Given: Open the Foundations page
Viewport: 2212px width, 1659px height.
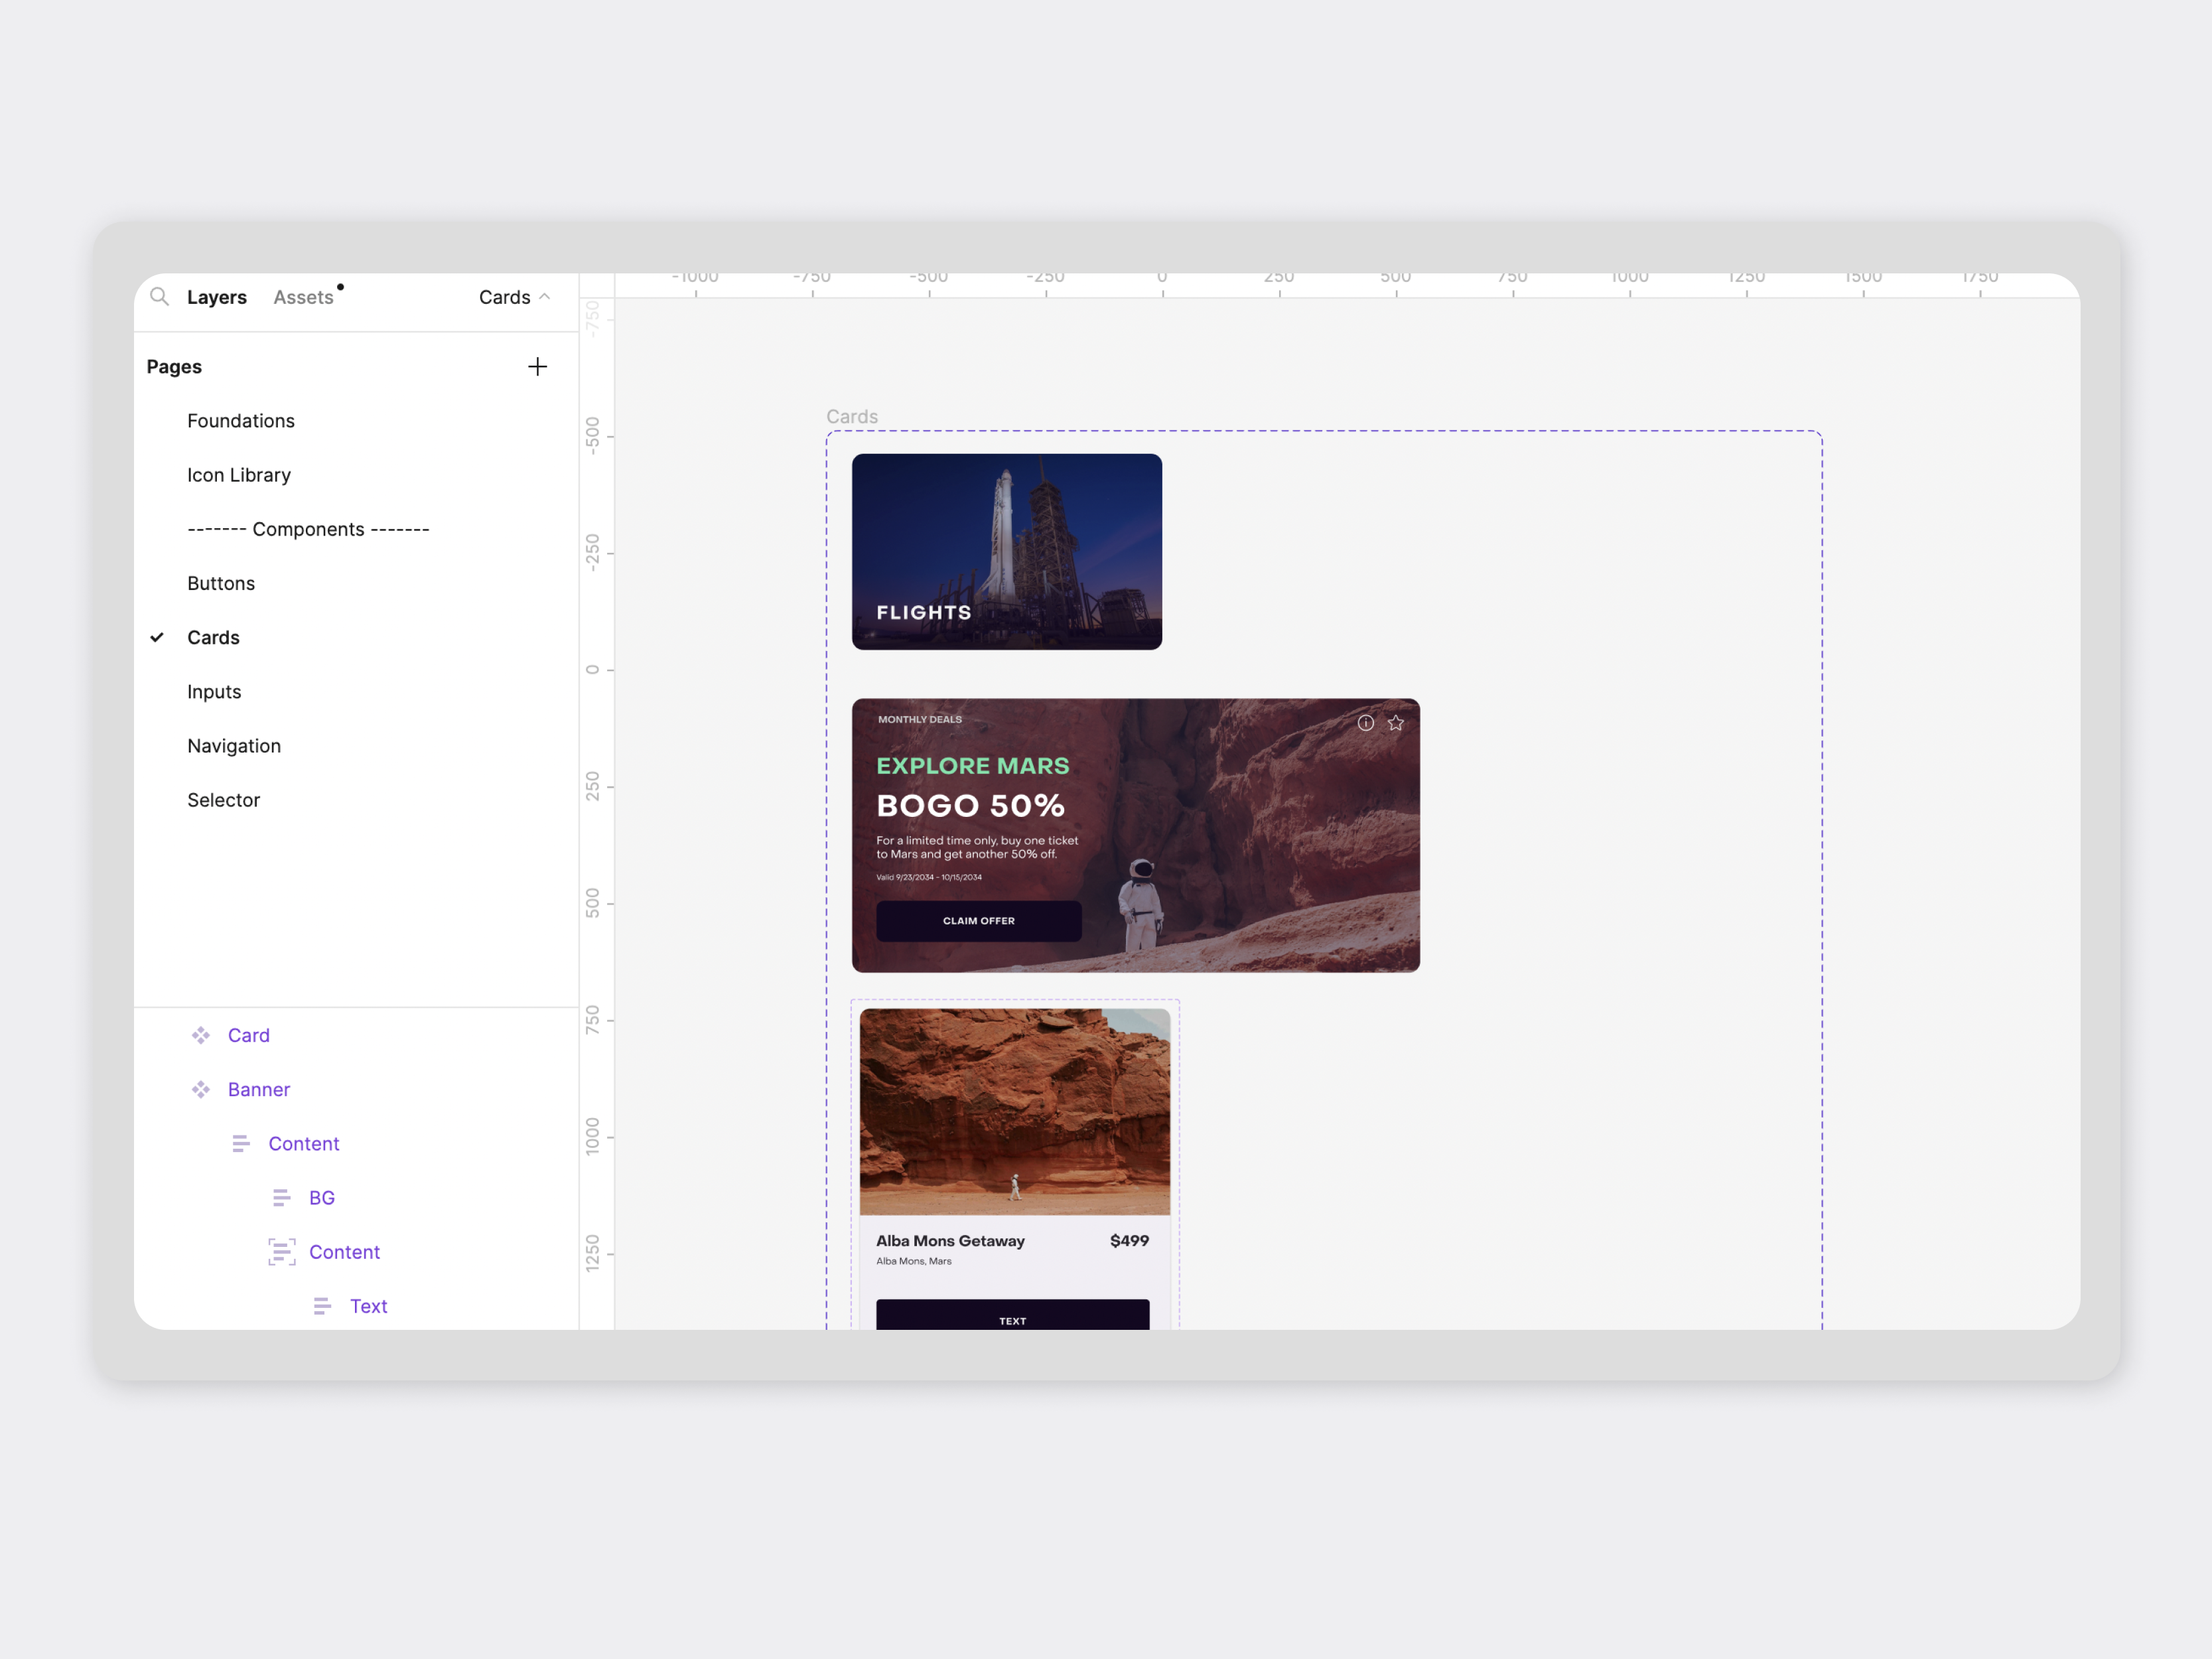Looking at the screenshot, I should (241, 421).
